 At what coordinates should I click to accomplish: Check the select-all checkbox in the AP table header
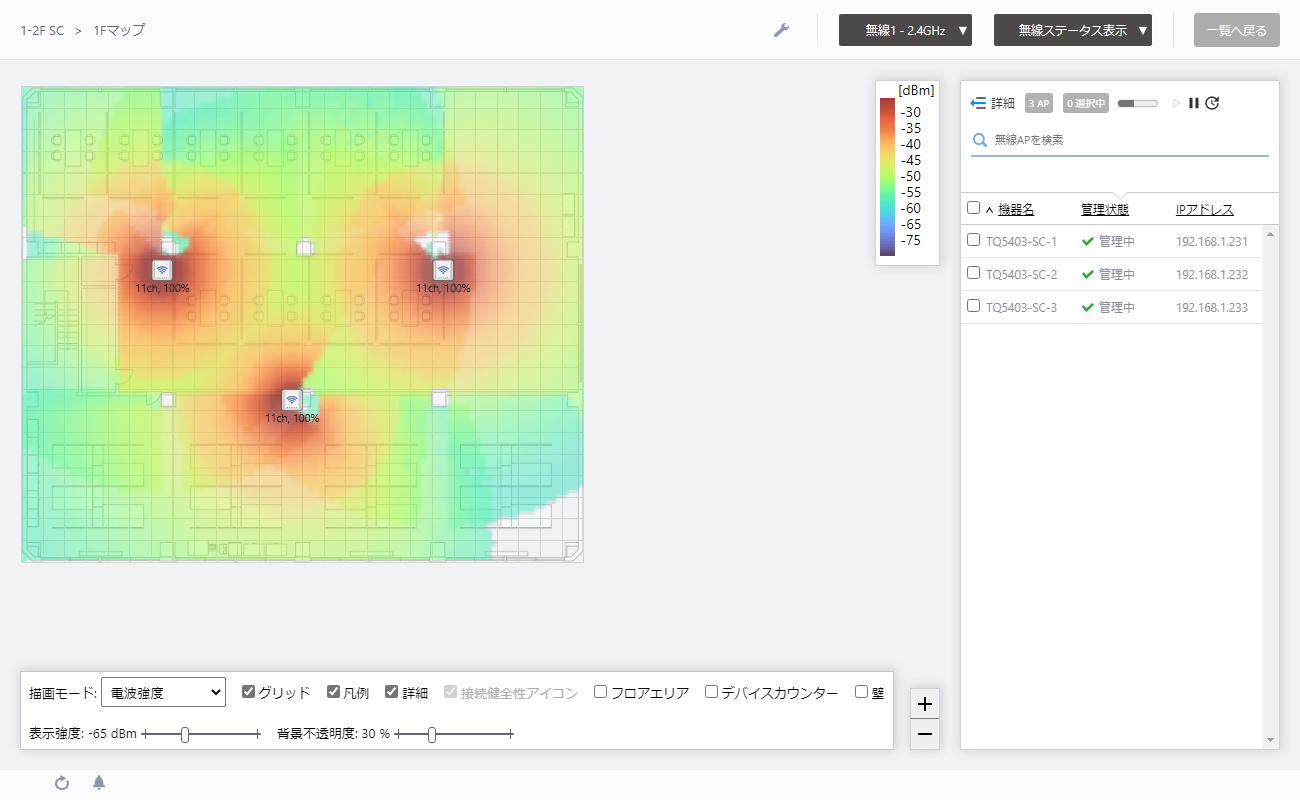click(974, 208)
